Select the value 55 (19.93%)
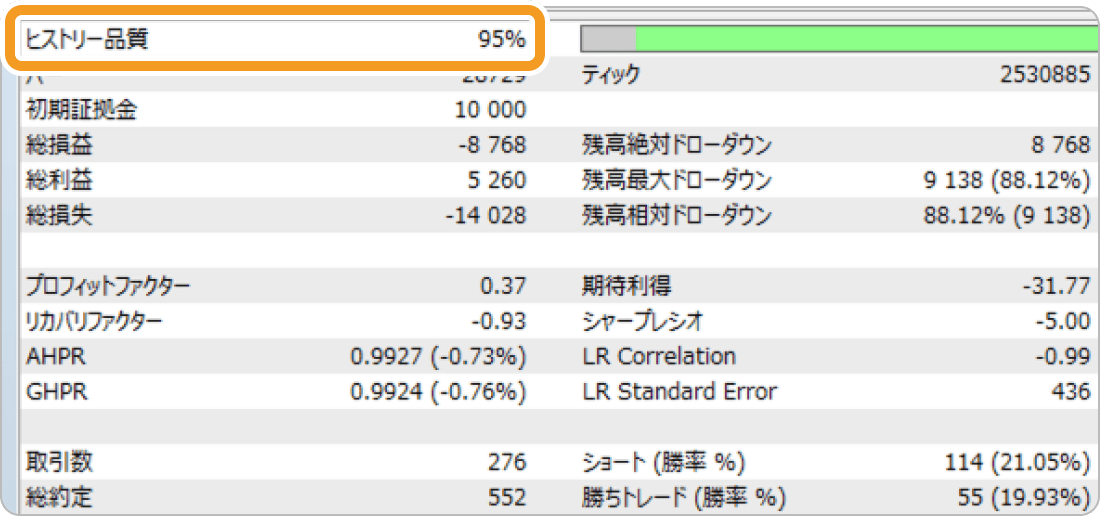 [1025, 497]
